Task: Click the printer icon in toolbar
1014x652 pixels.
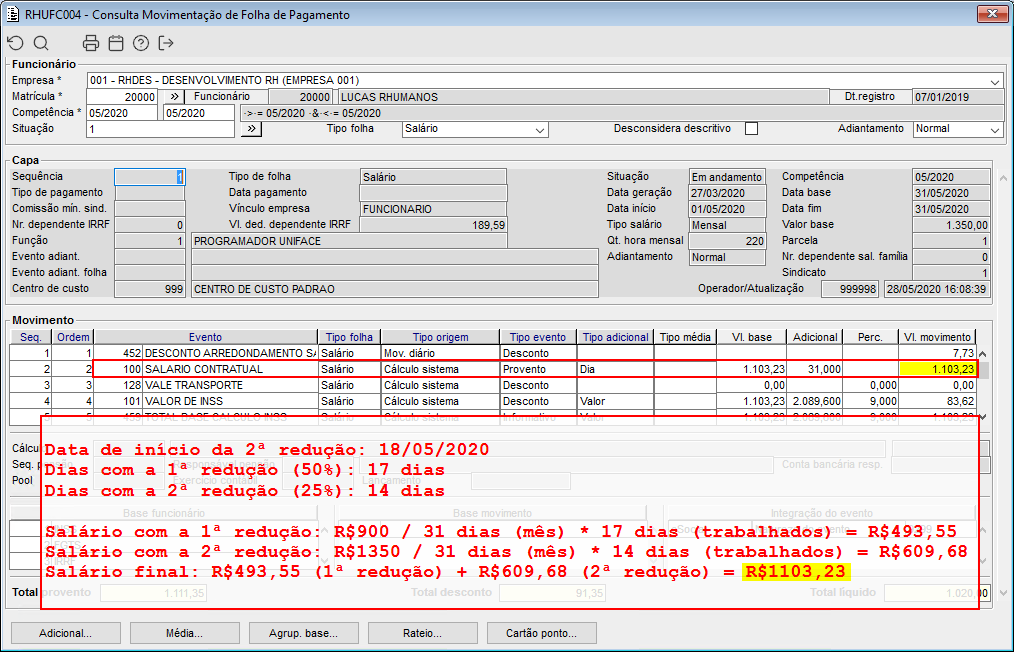Action: [x=91, y=43]
